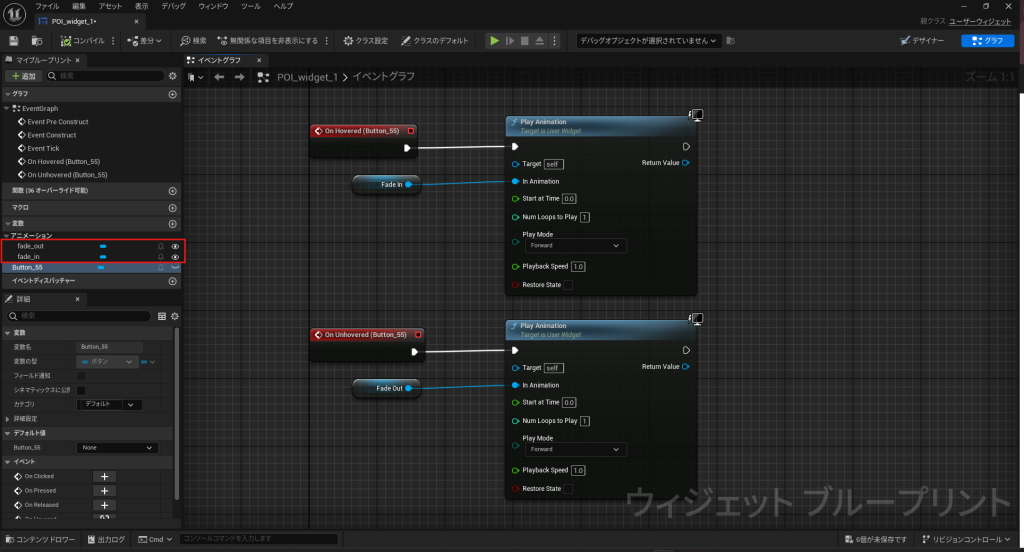1024x552 pixels.
Task: Enable Restore State on the On Hovered Play Animation node
Action: click(568, 285)
